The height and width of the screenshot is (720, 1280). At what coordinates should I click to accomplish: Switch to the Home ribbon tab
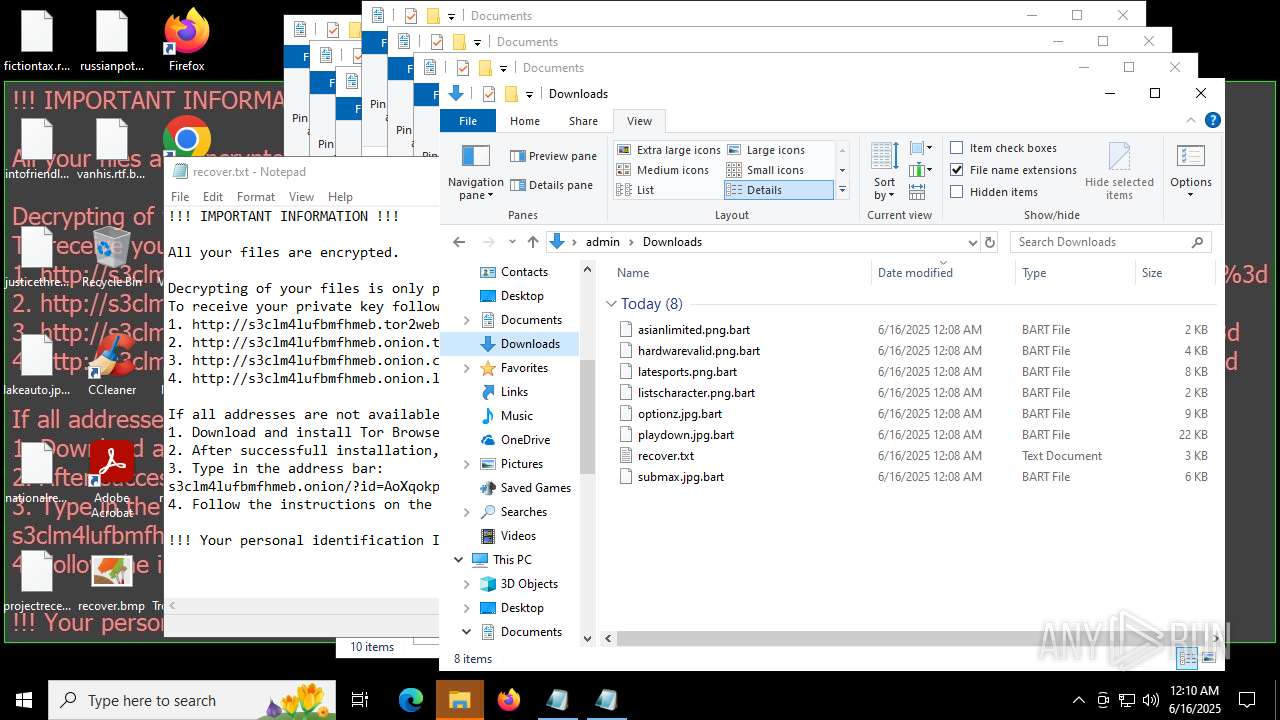(525, 121)
